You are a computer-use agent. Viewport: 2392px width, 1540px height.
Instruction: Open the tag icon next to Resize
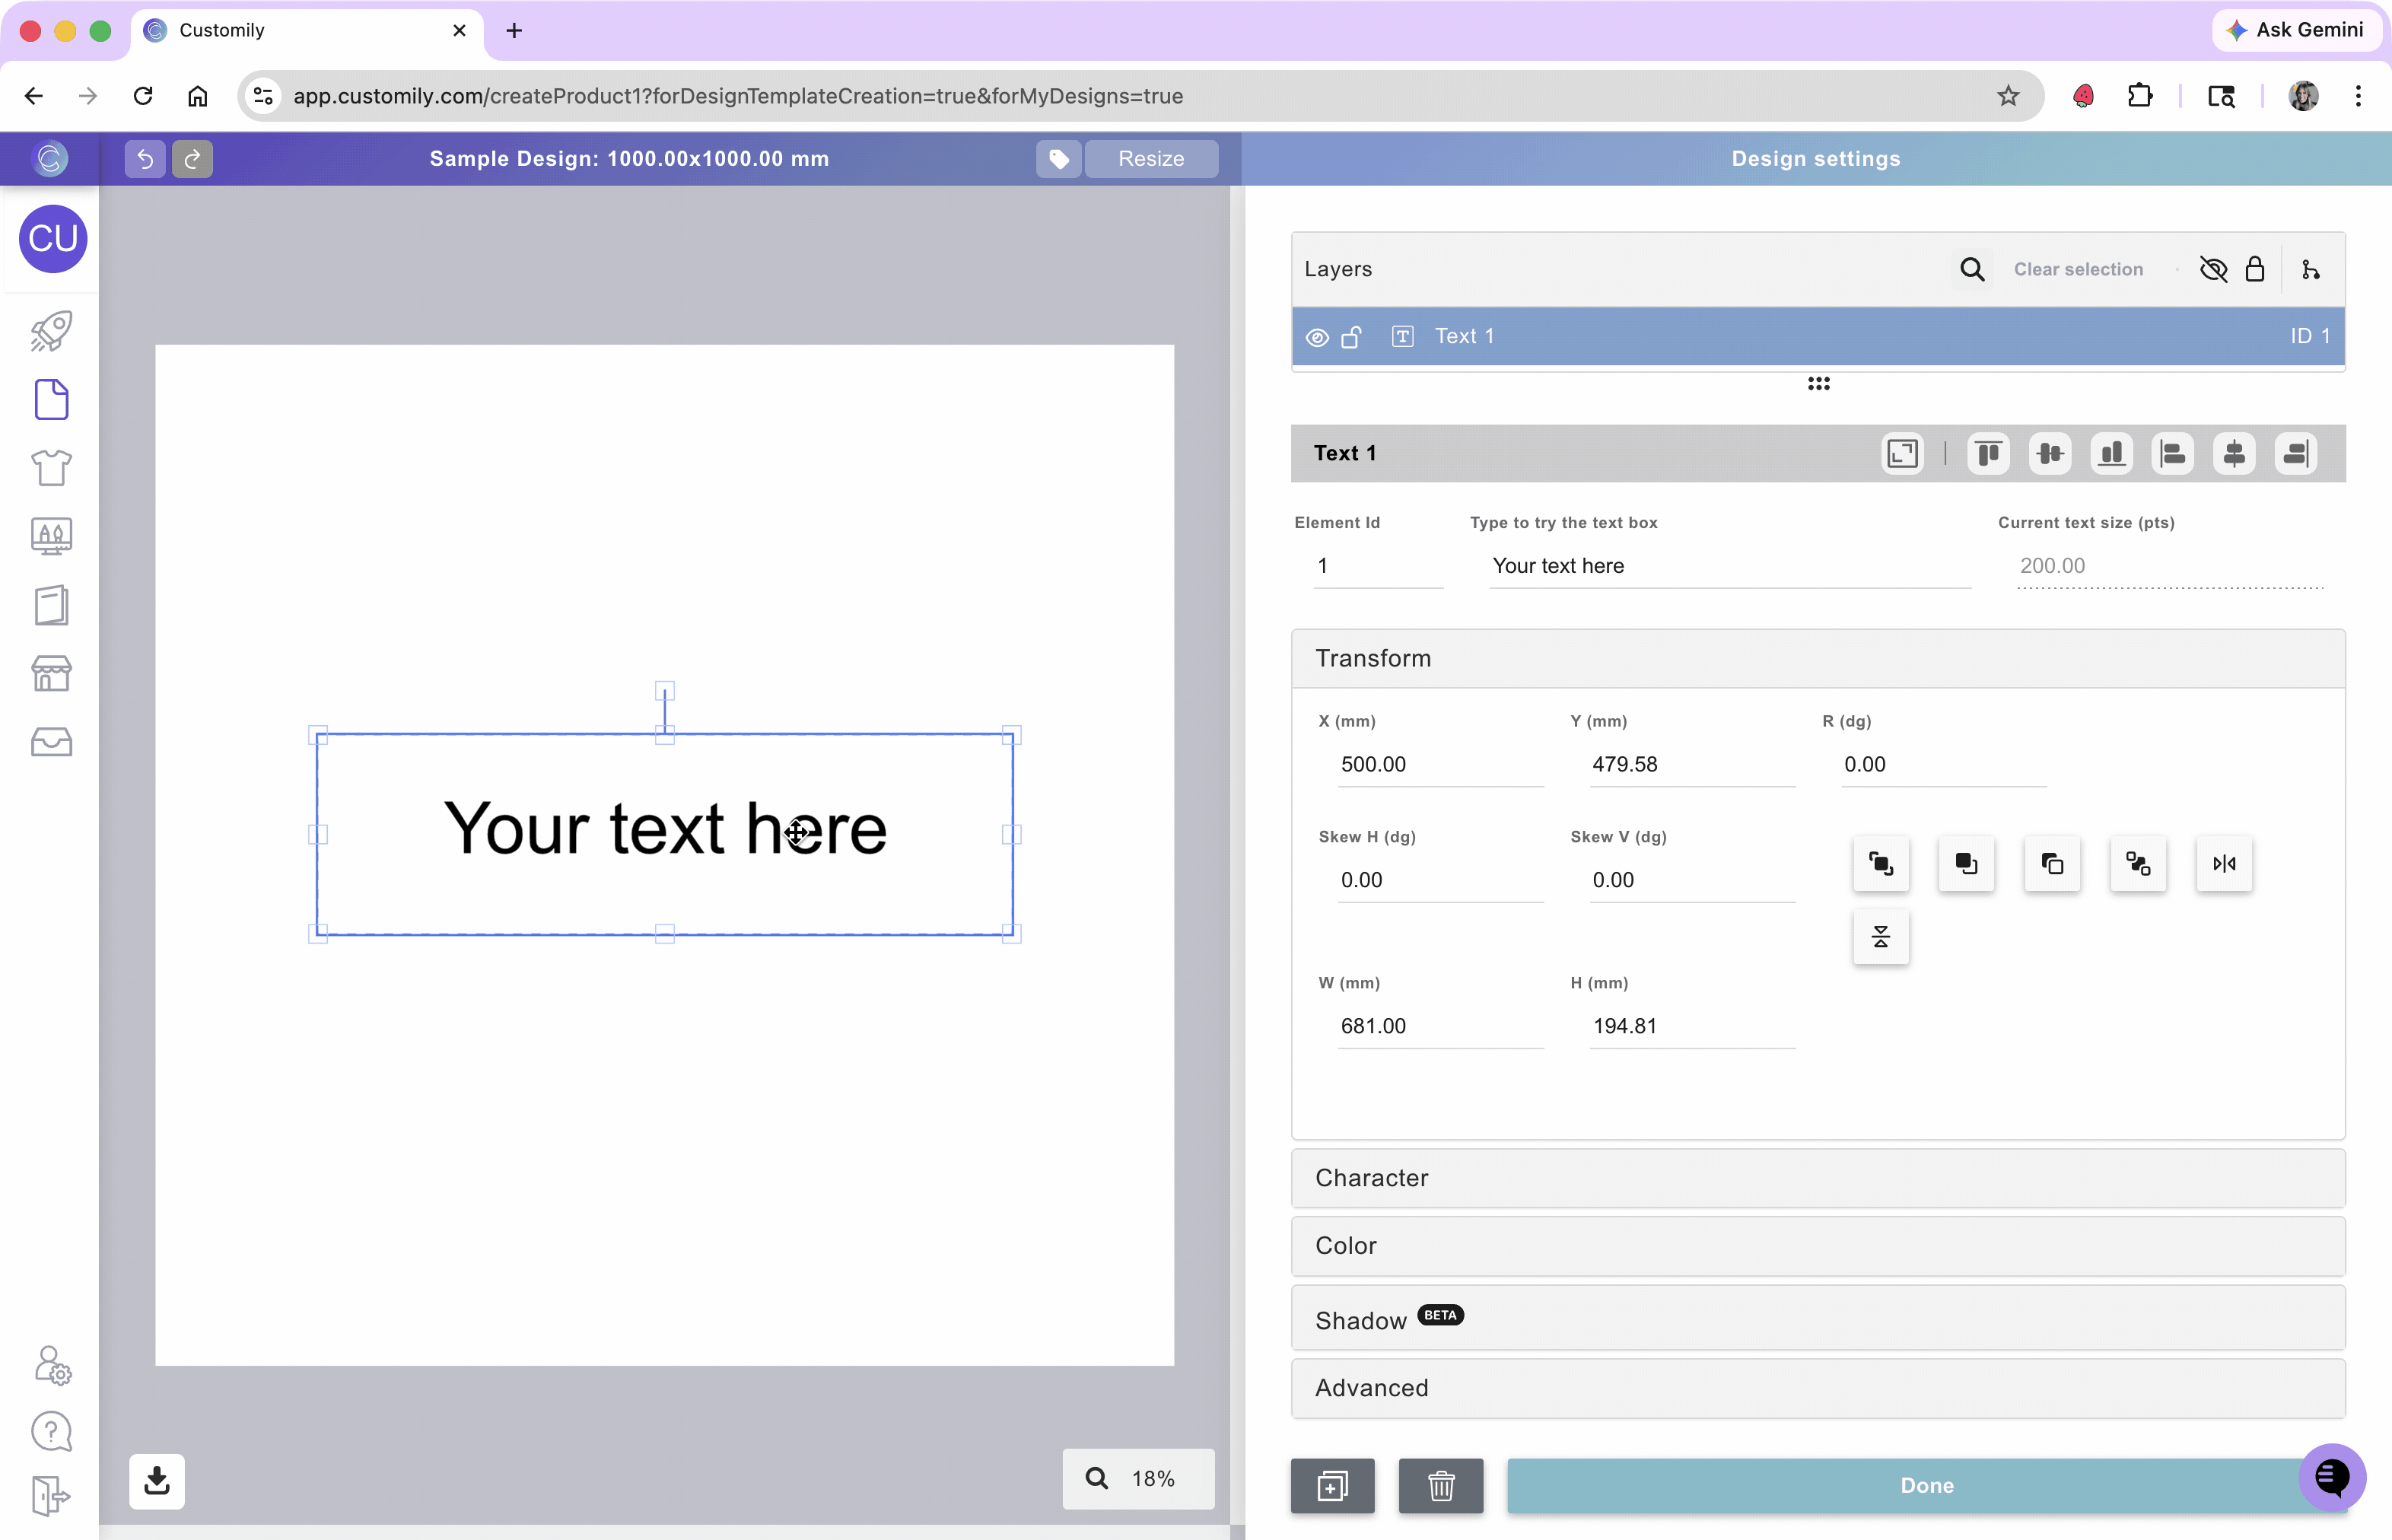tap(1058, 159)
